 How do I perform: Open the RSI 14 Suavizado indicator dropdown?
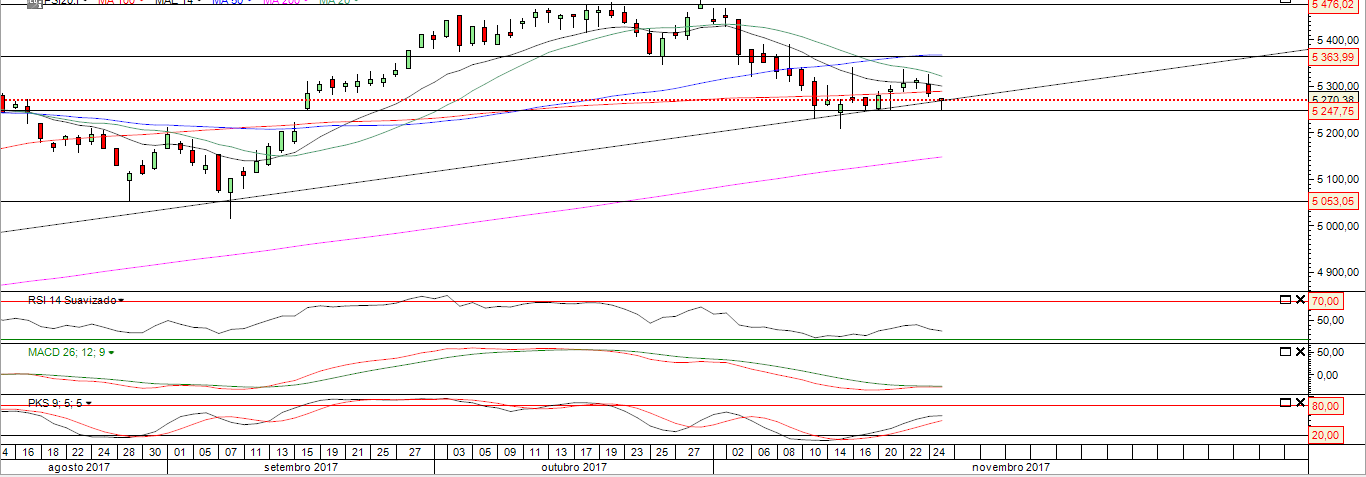[120, 300]
